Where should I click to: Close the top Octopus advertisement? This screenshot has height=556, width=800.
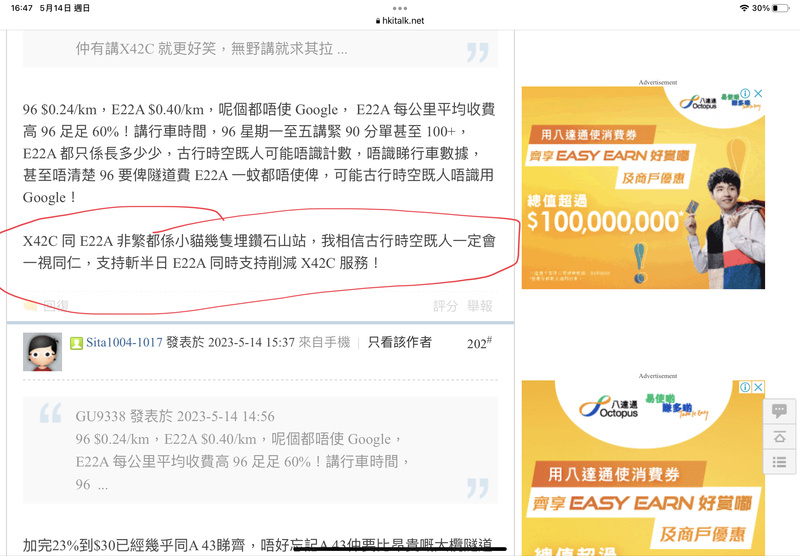[x=758, y=94]
